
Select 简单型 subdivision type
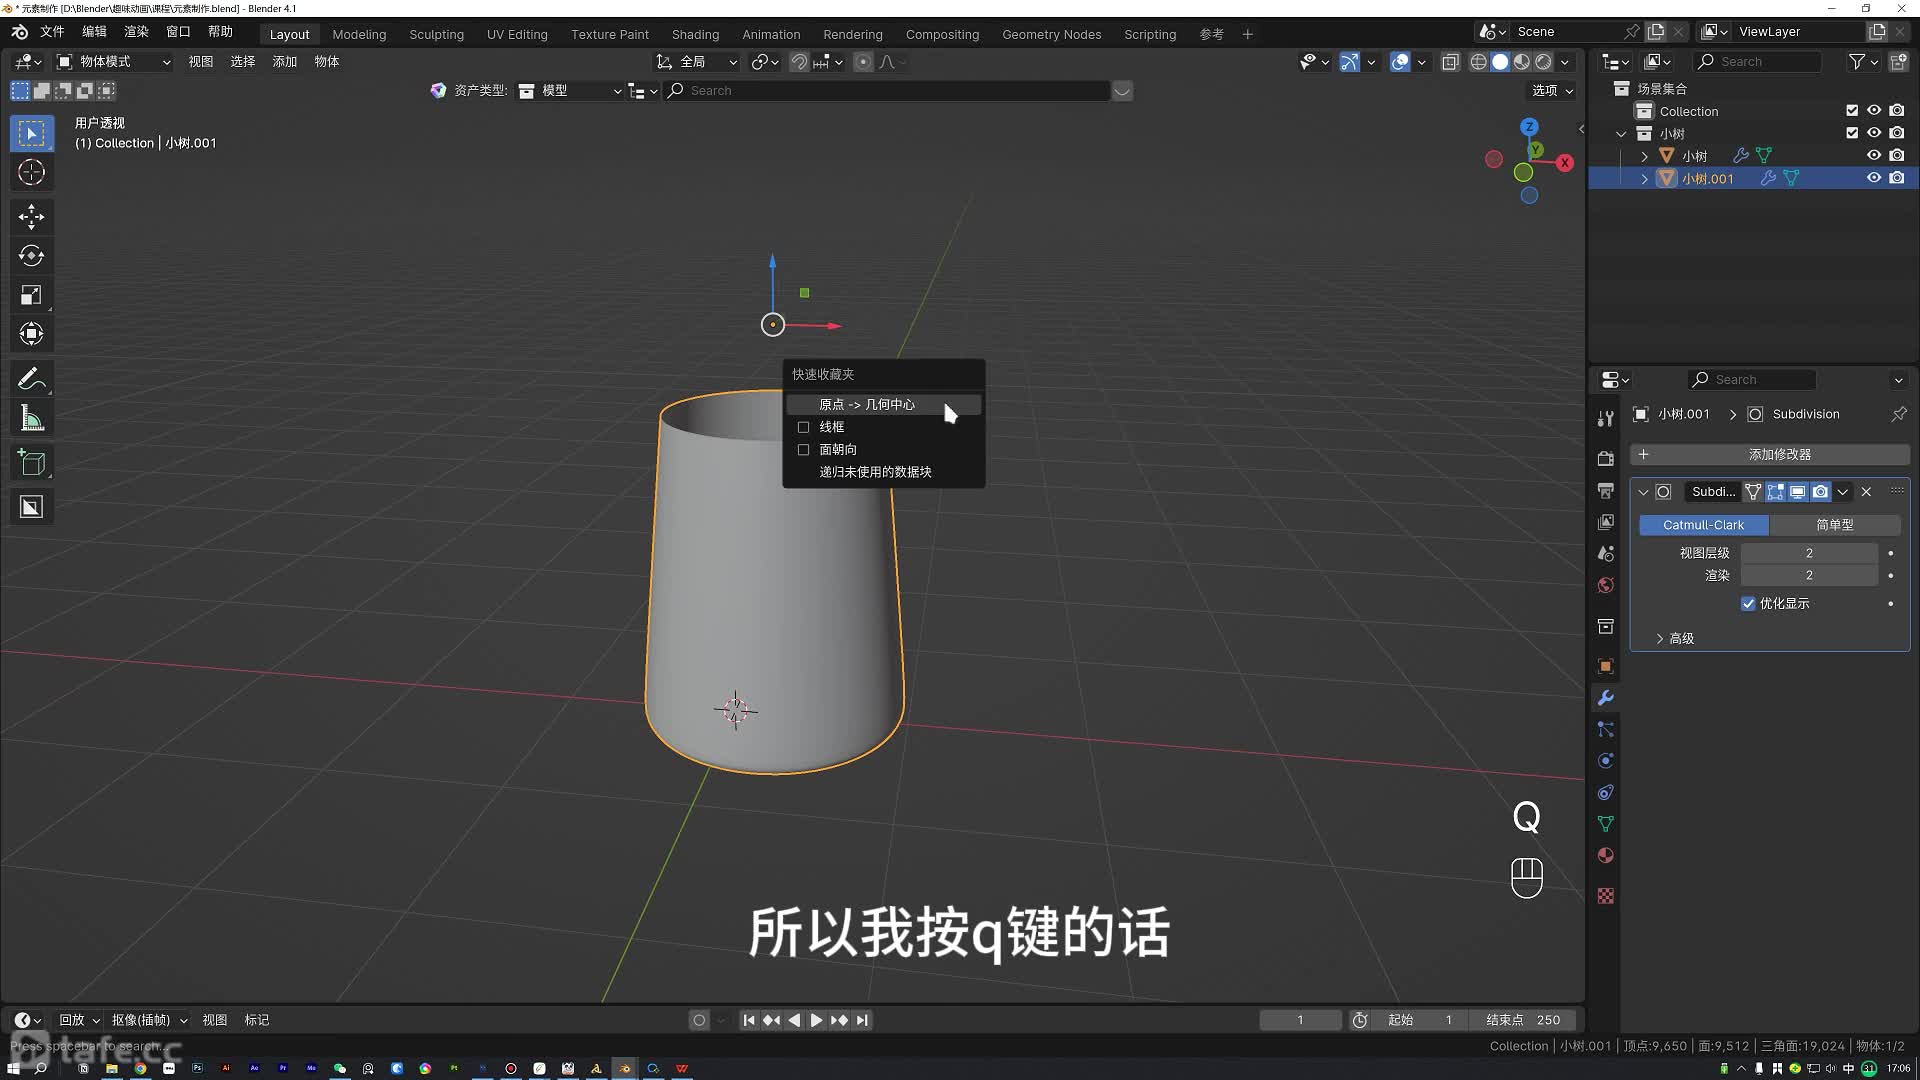[x=1834, y=525]
